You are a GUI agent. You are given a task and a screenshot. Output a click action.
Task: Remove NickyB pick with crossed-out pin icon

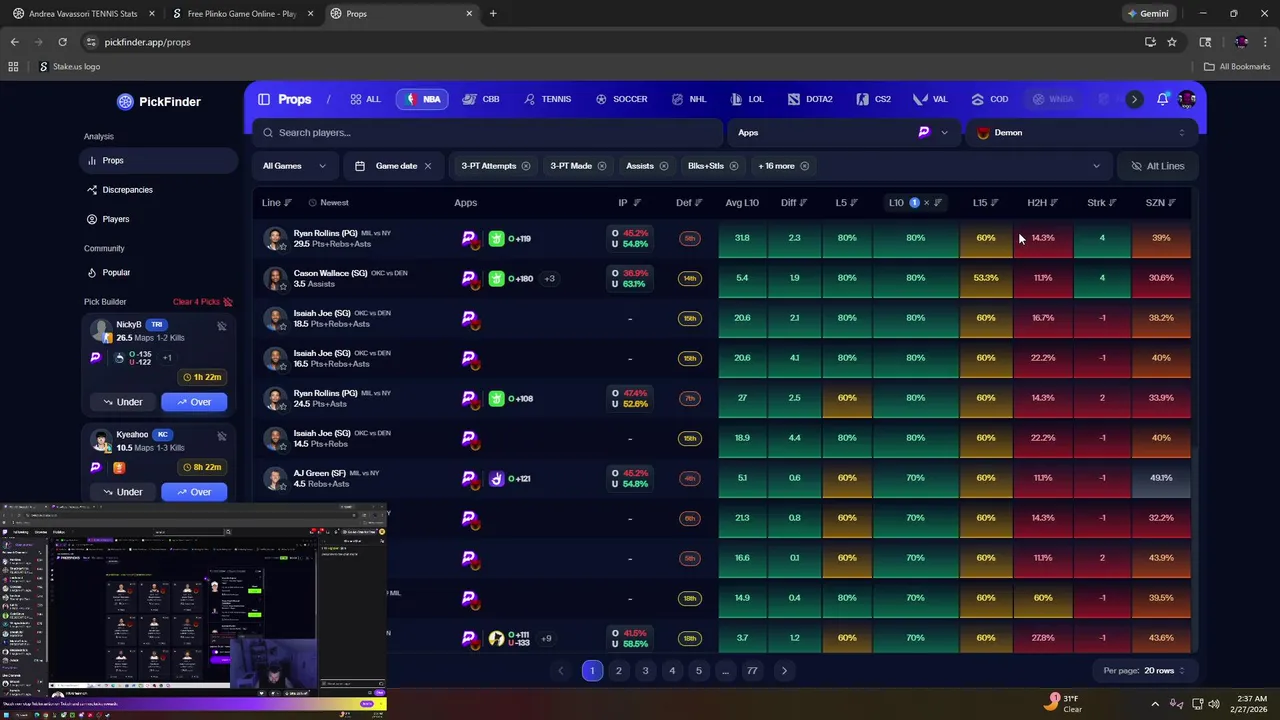point(222,326)
